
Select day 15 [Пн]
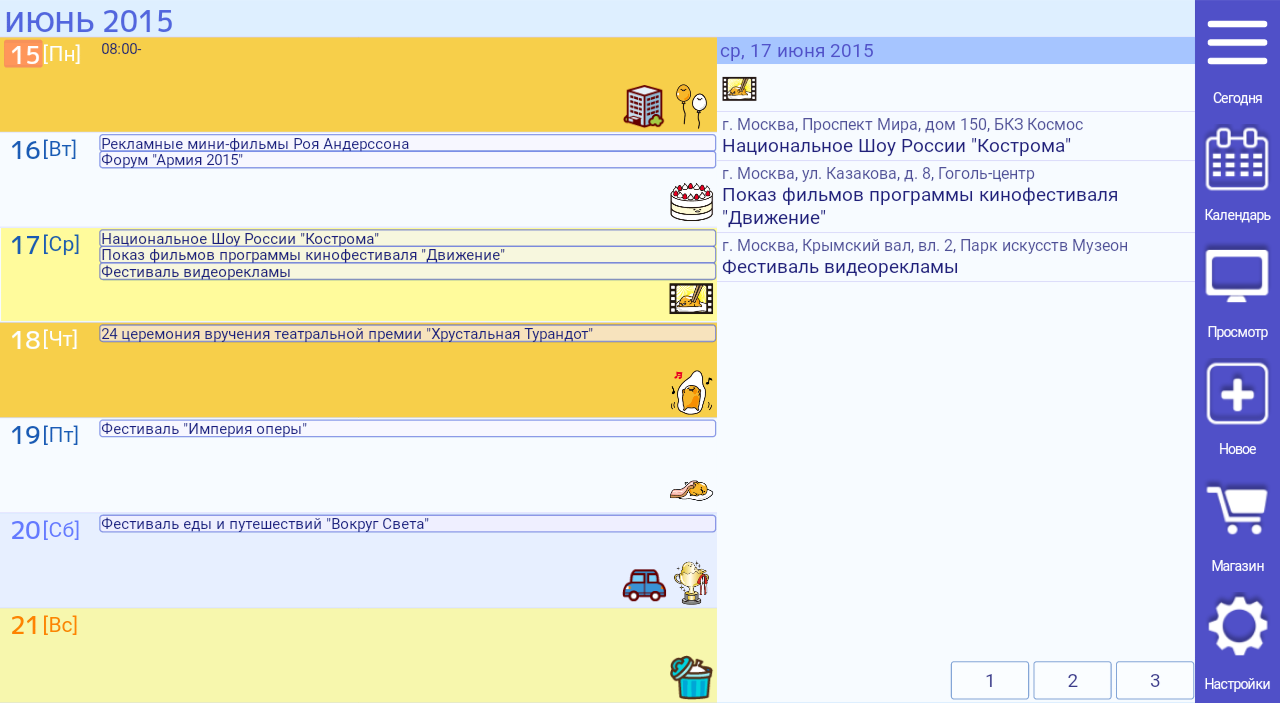[x=43, y=54]
